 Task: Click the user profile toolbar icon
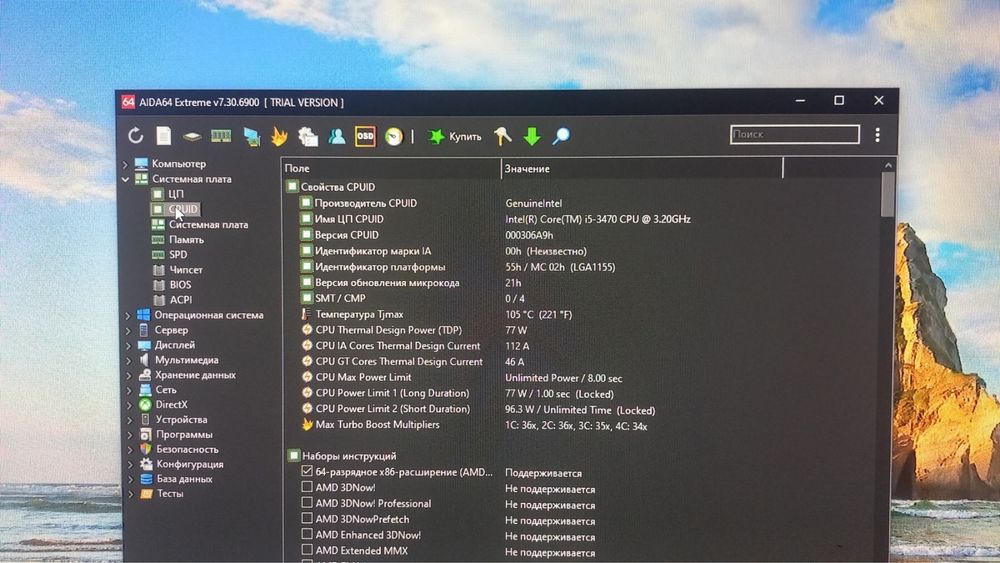pos(337,136)
